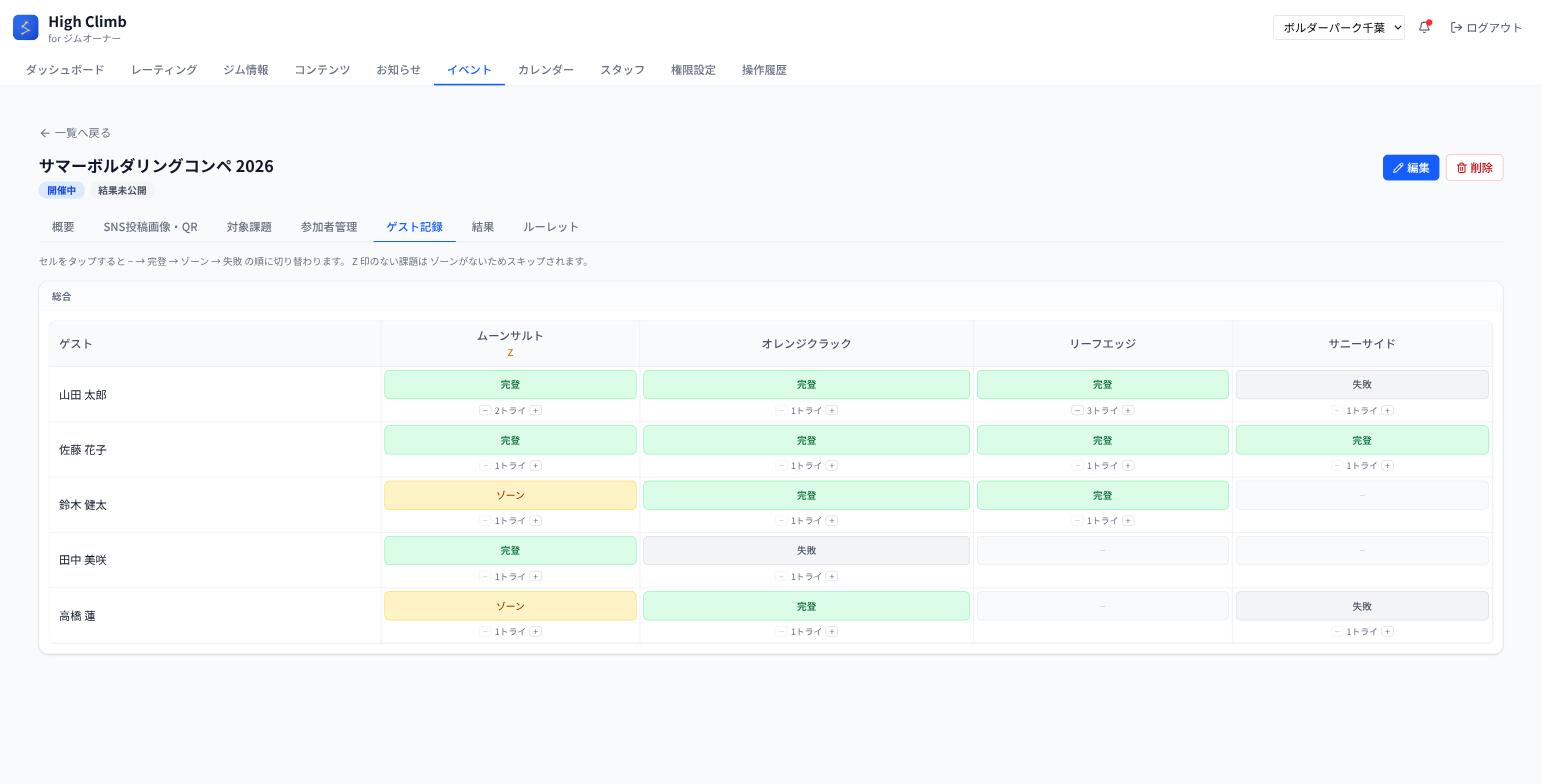The width and height of the screenshot is (1542, 784).
Task: Switch to the SNS投稿画像・QR tab
Action: pos(150,227)
